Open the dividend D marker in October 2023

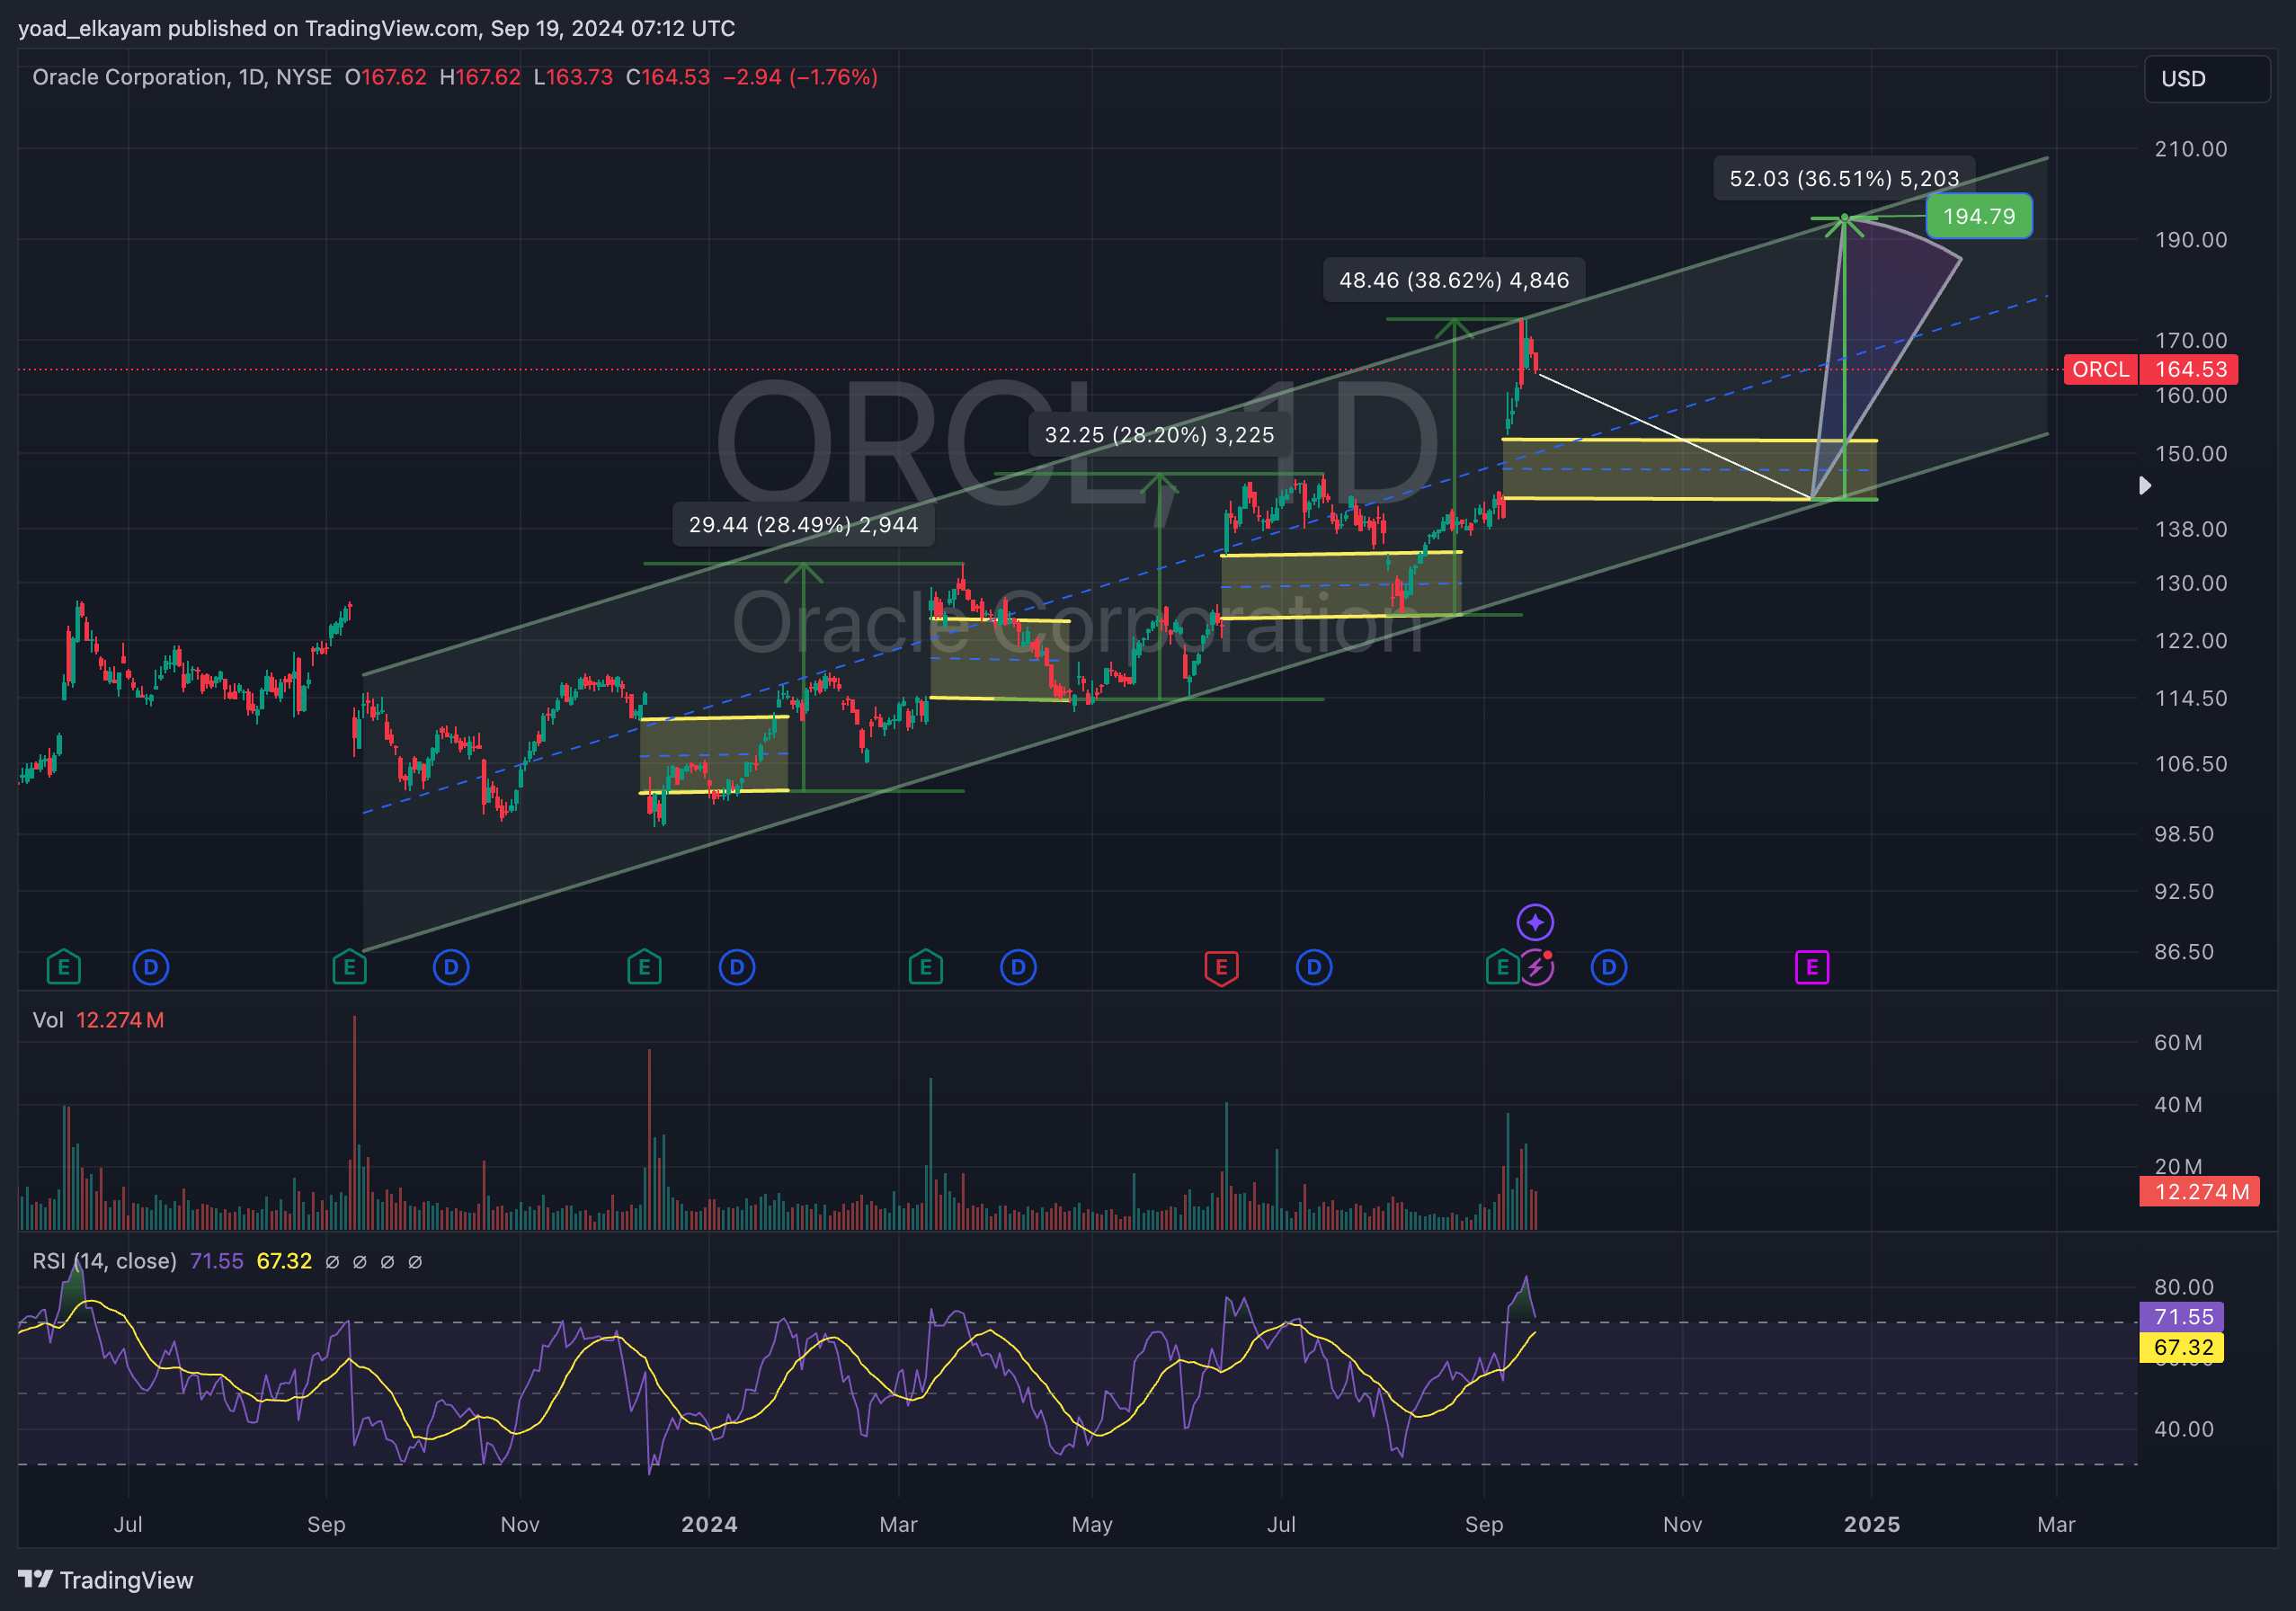pos(451,967)
